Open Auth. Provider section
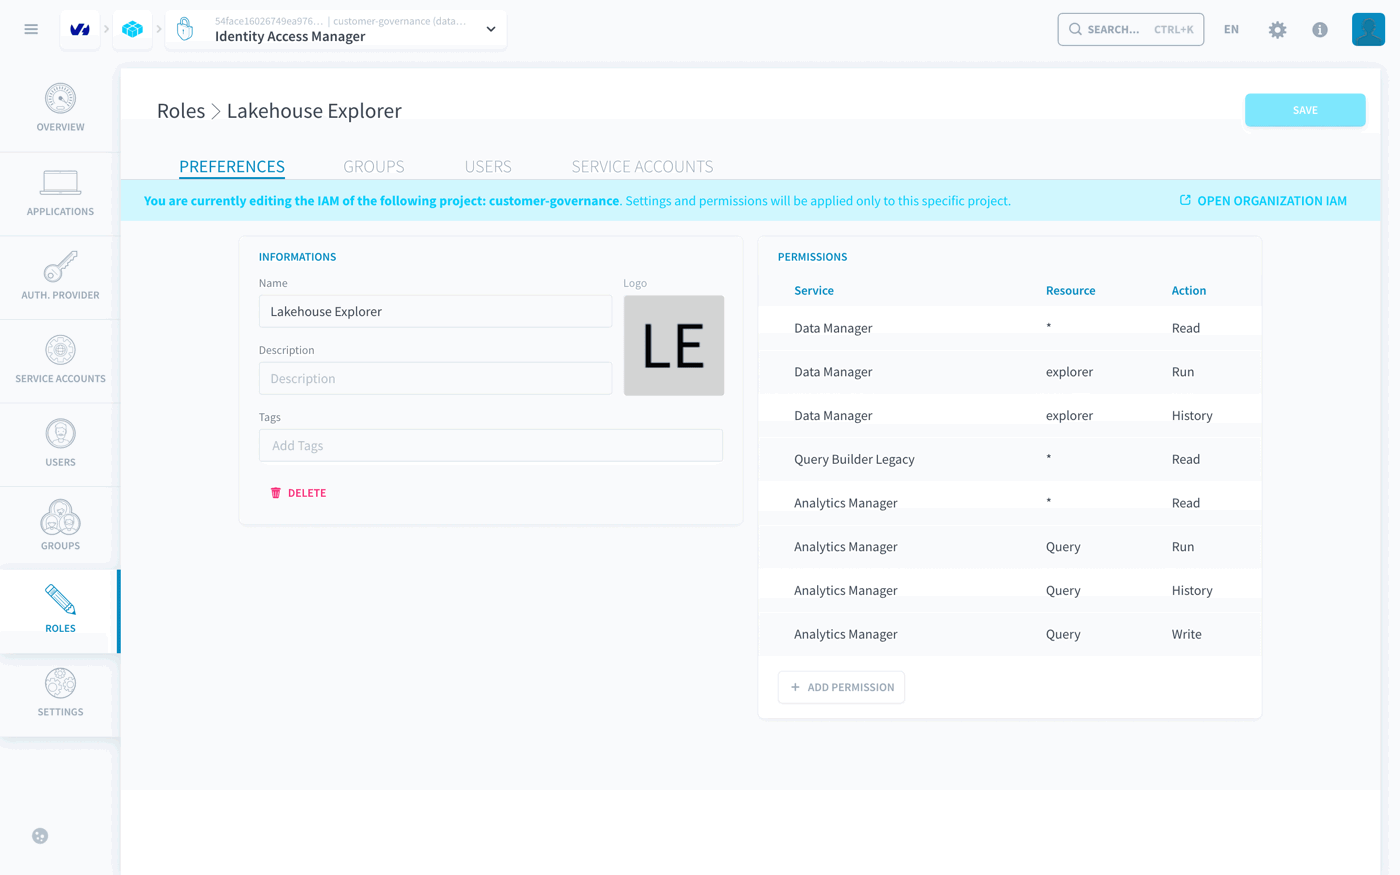Image resolution: width=1400 pixels, height=875 pixels. pos(60,277)
